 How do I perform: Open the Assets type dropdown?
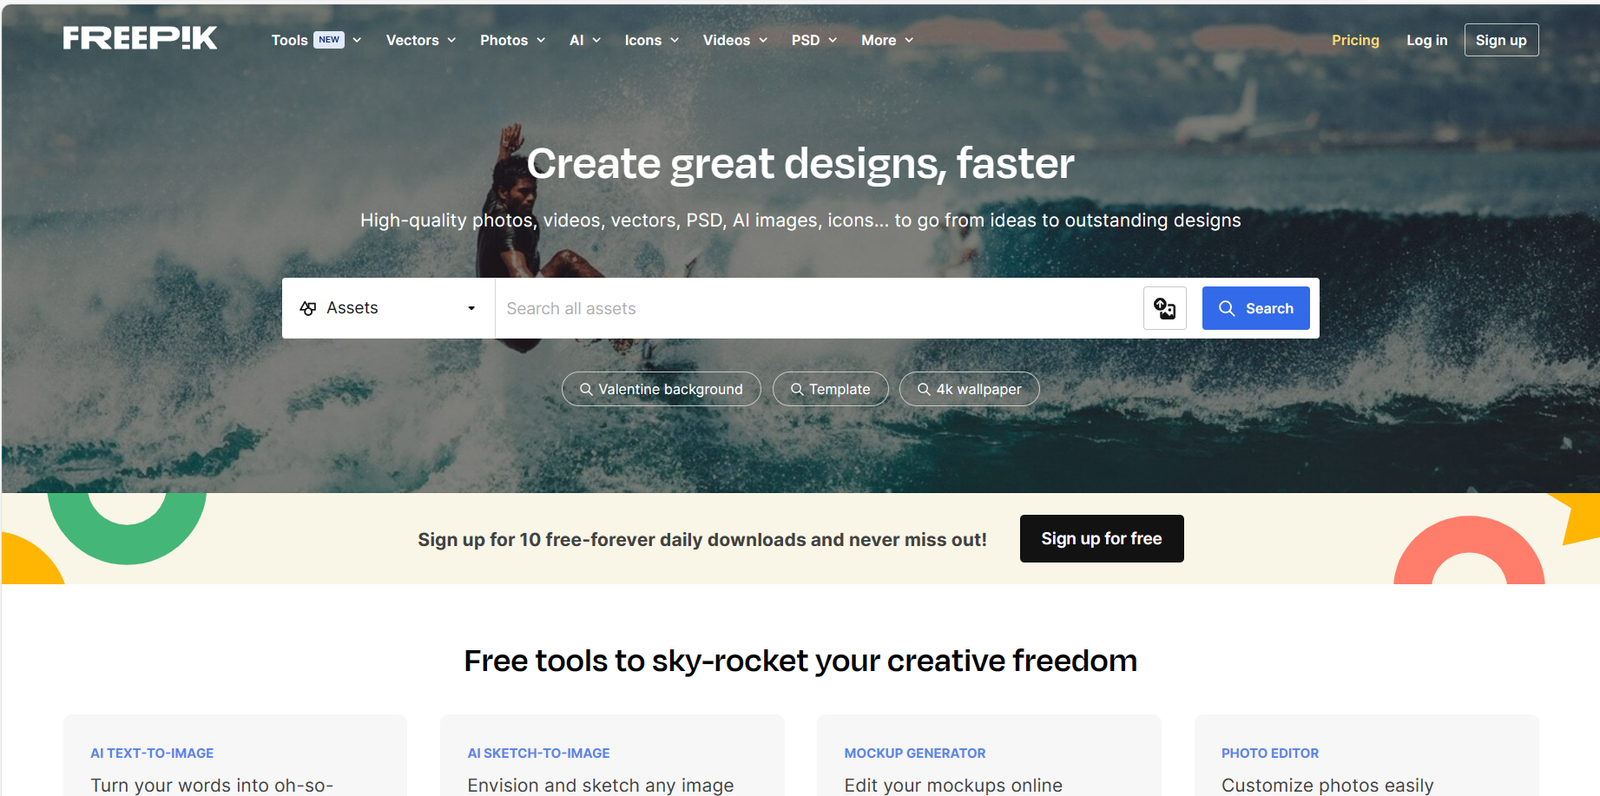click(388, 308)
